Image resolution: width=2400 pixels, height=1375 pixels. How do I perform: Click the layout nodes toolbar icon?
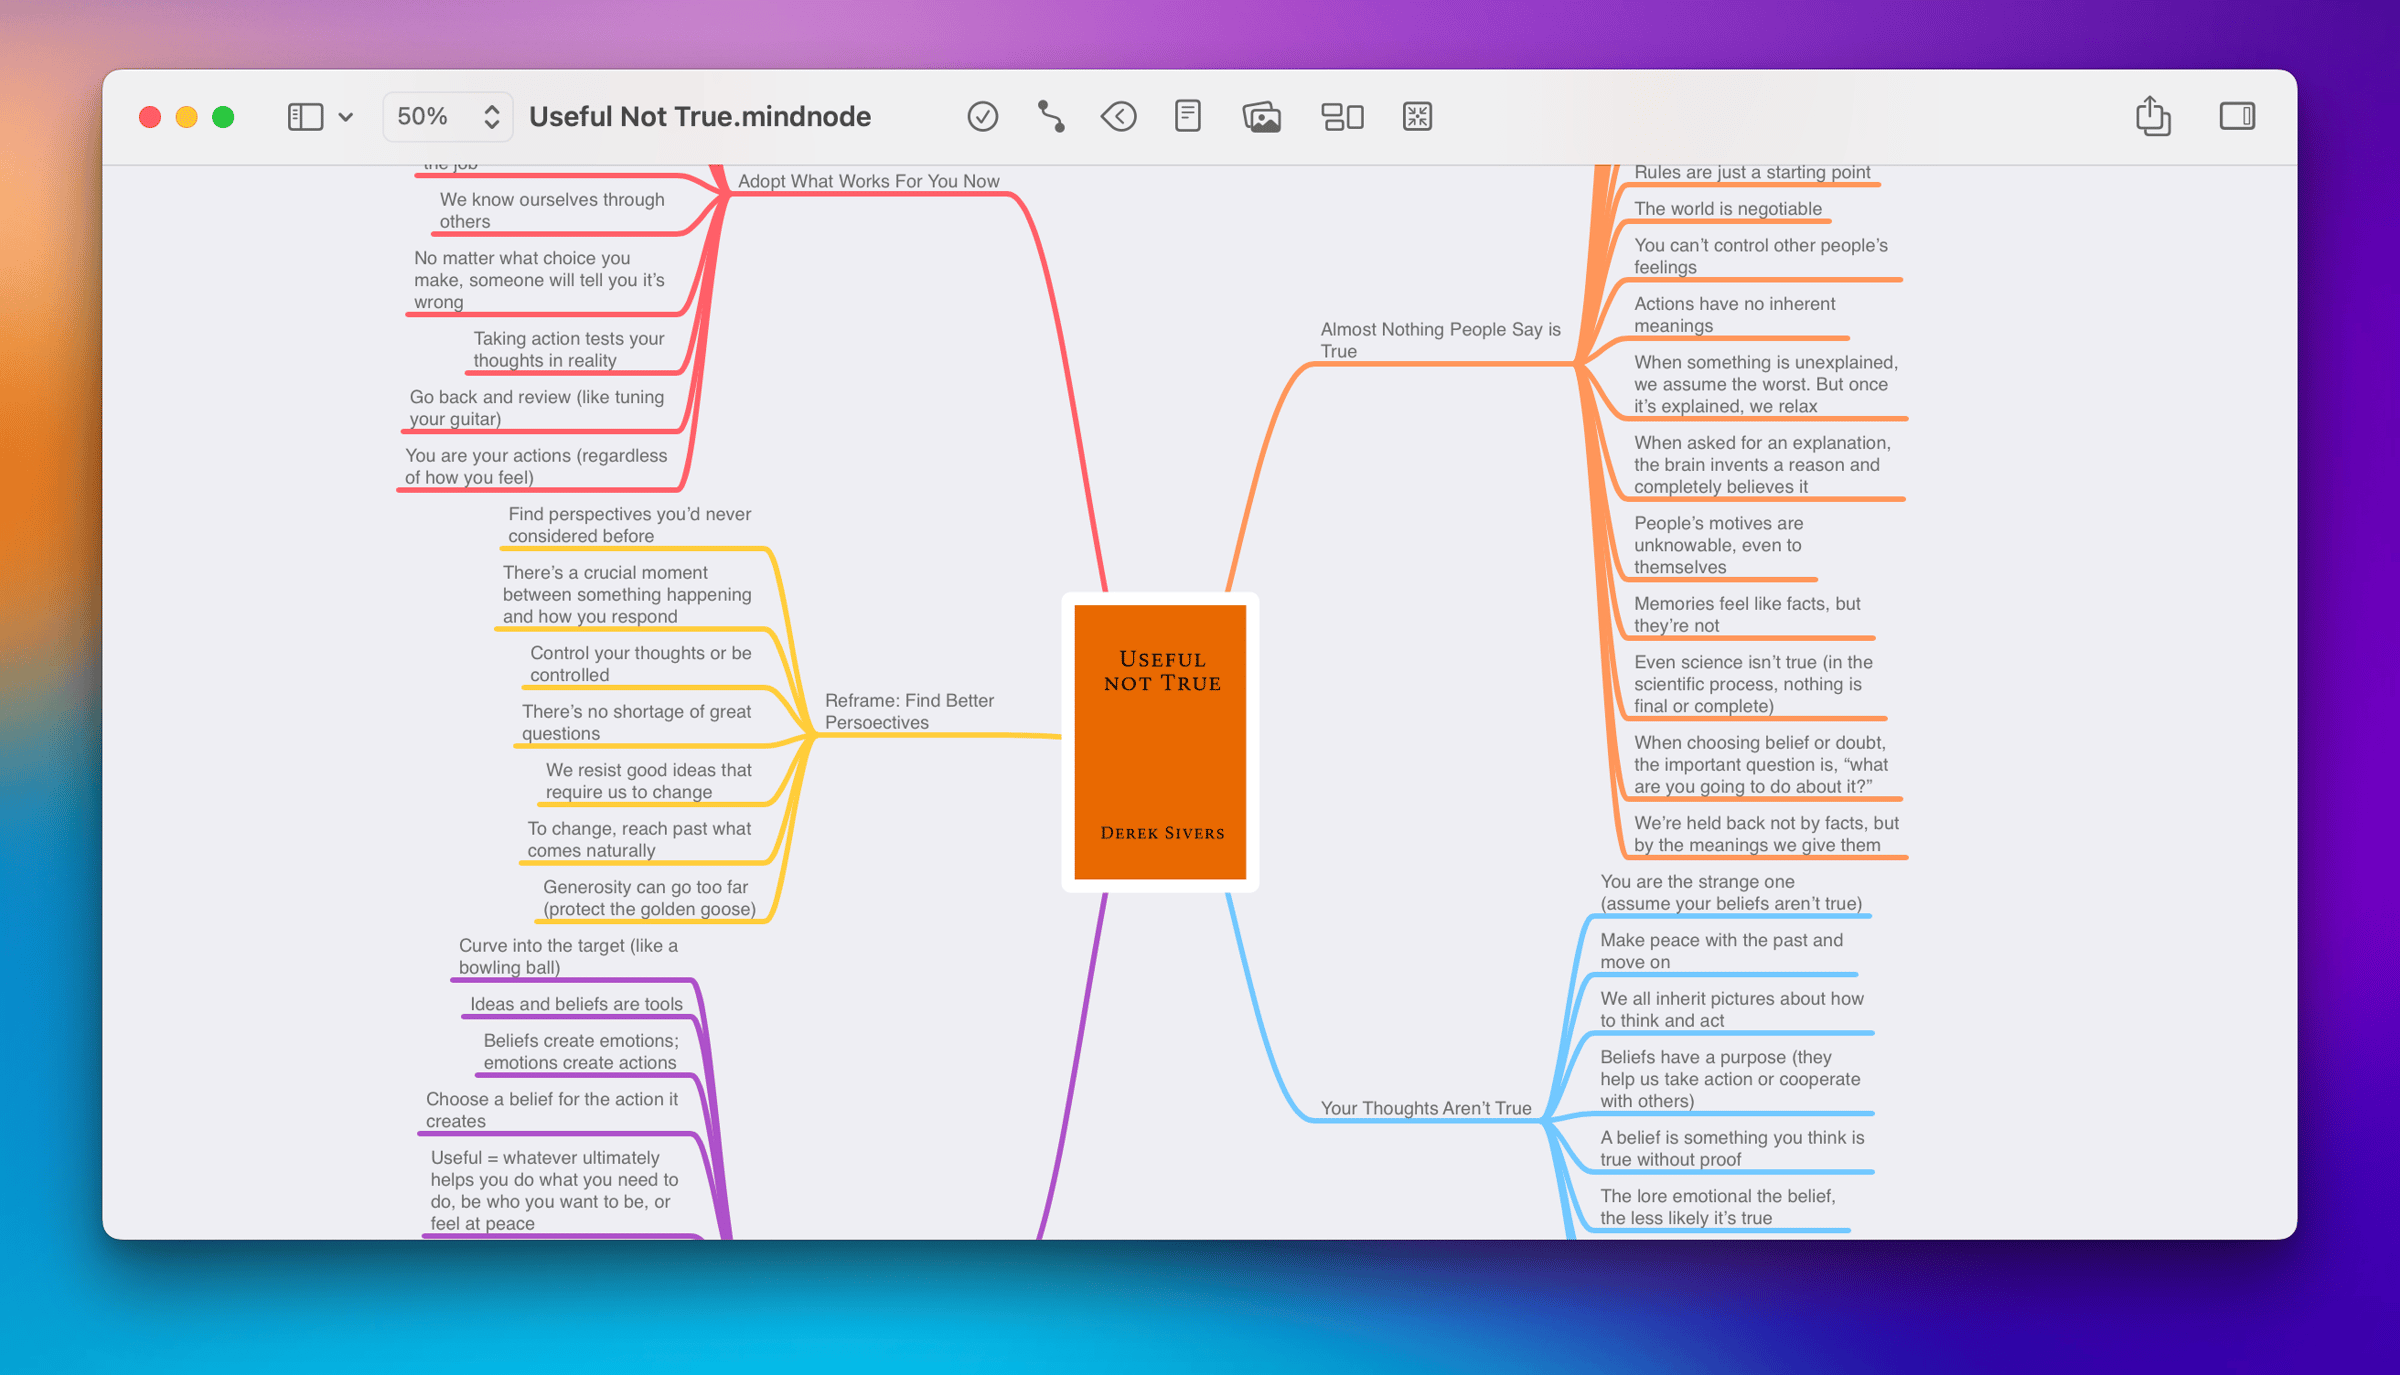pyautogui.click(x=1342, y=117)
